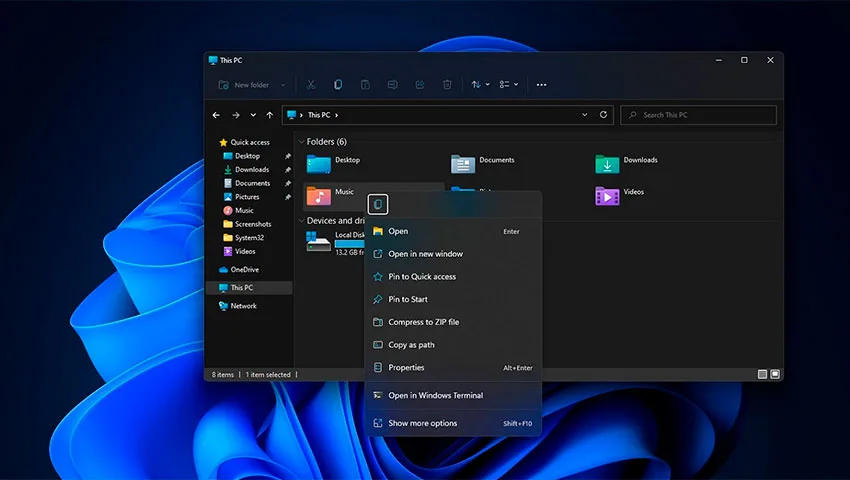The height and width of the screenshot is (480, 850).
Task: Click This PC in the address bar
Action: coord(319,115)
